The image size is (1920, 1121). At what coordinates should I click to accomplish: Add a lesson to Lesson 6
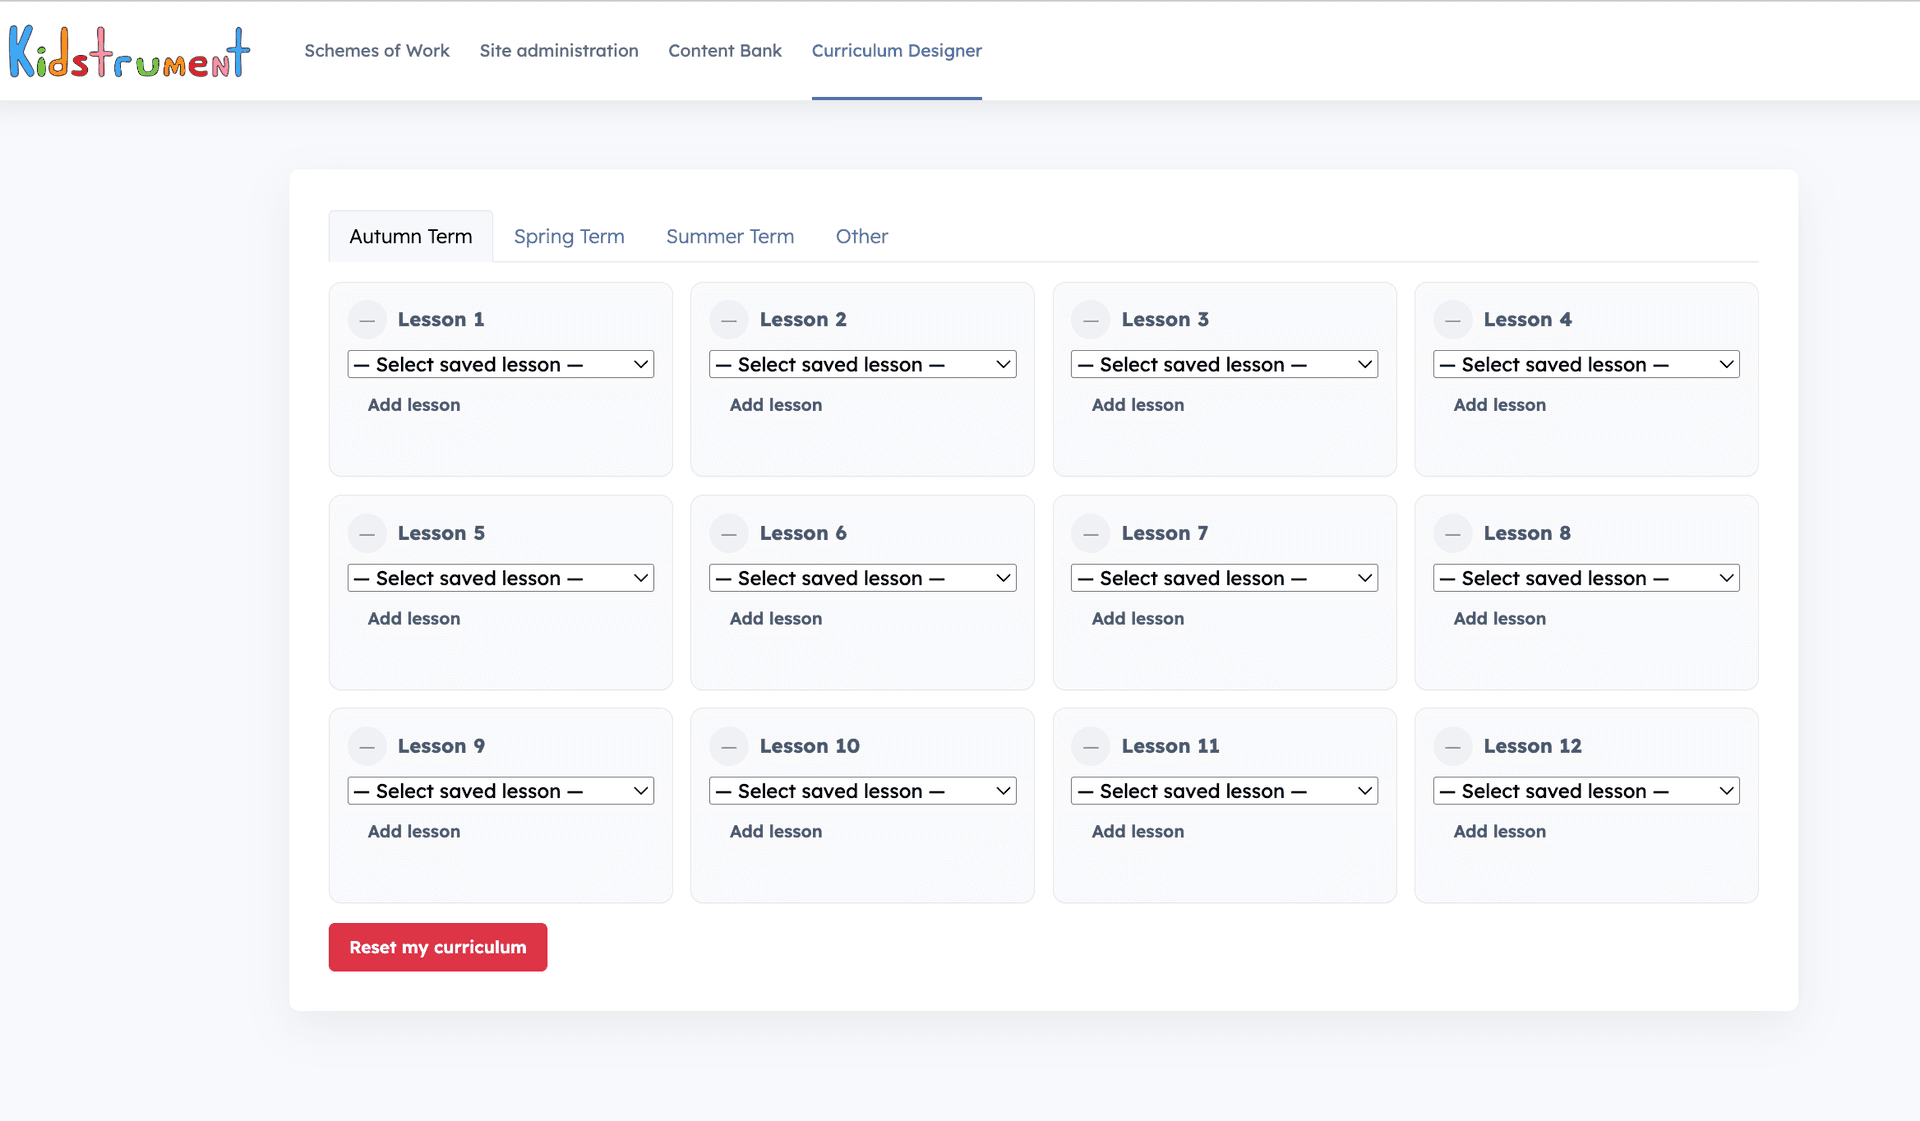pos(776,619)
